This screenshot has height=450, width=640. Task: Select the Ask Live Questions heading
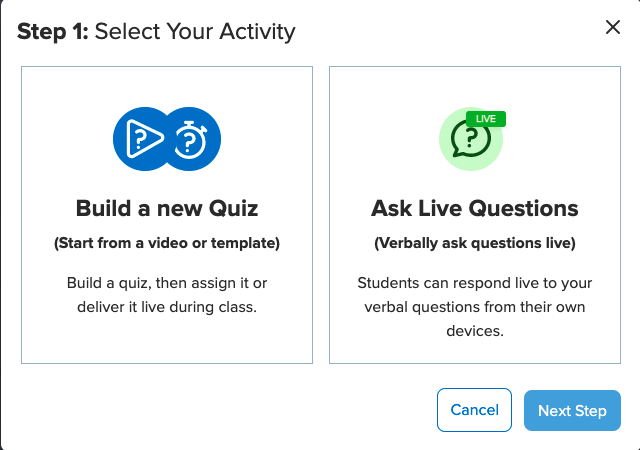tap(475, 208)
